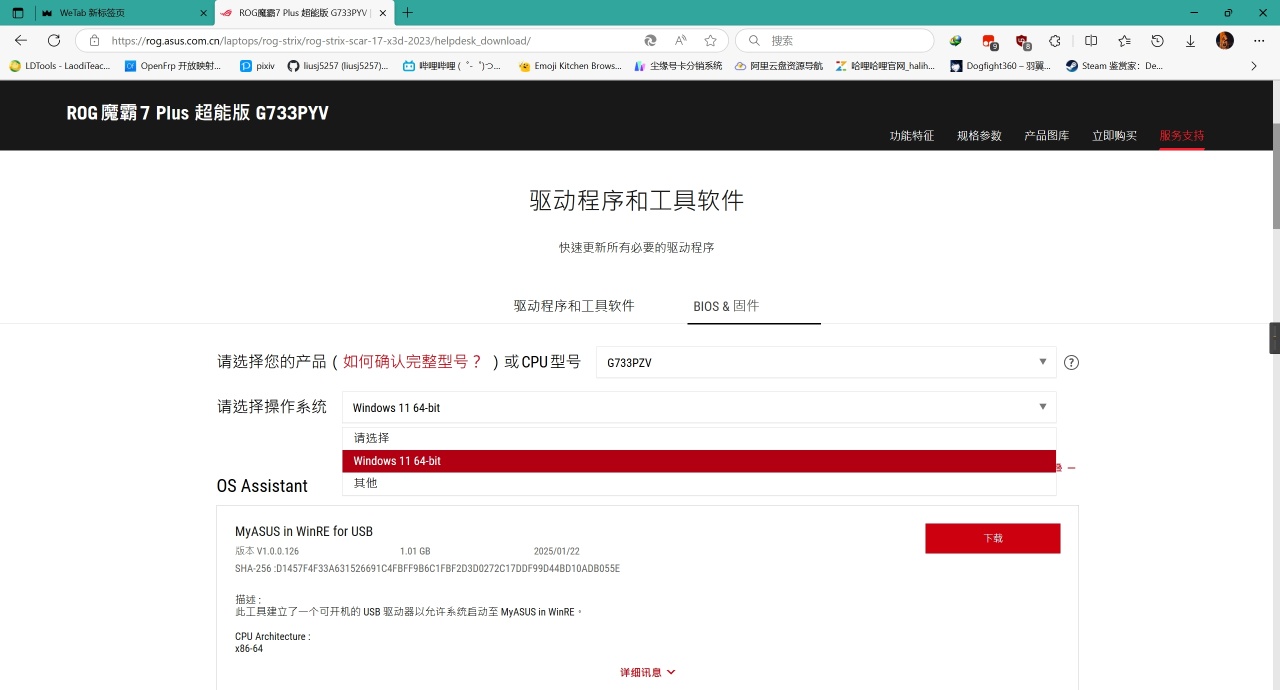Image resolution: width=1280 pixels, height=690 pixels.
Task: Open the G733PZV product model dropdown
Action: pos(826,362)
